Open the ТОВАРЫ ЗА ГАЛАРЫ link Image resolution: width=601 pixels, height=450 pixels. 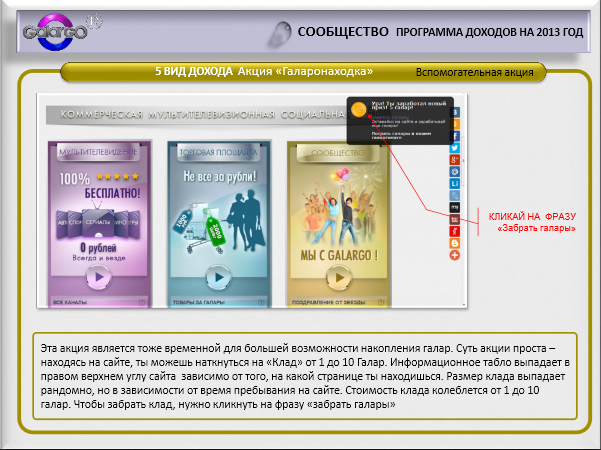(x=199, y=302)
